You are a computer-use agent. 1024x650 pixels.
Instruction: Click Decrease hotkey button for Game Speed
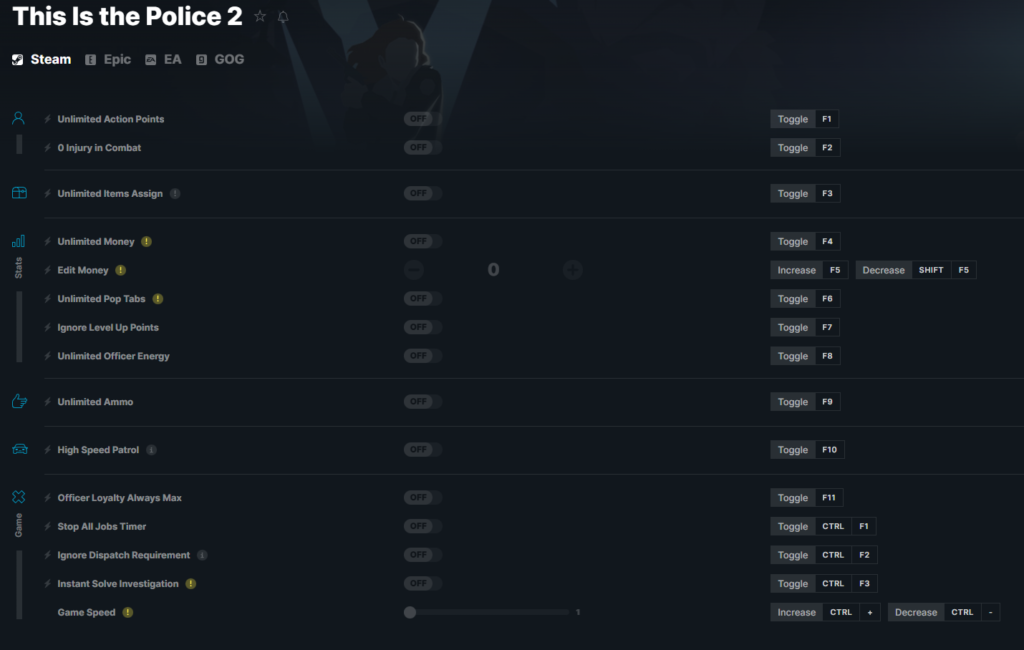tap(944, 612)
